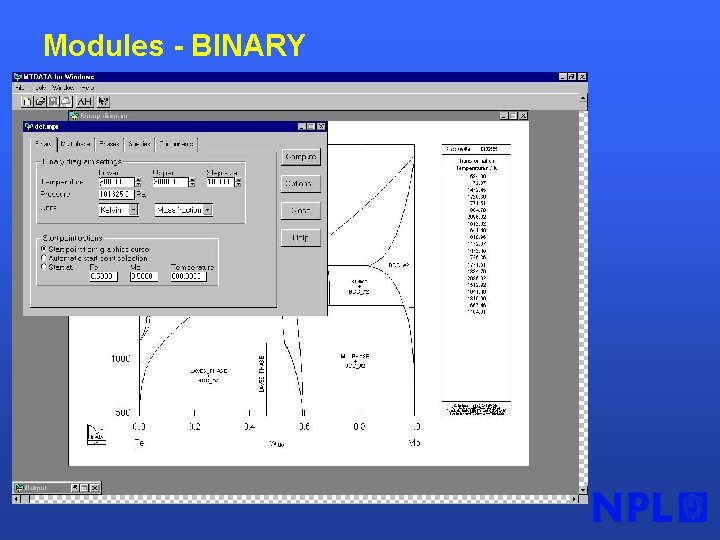The image size is (720, 540).
Task: Click the horizontal scrollbar at the bottom
Action: (x=296, y=499)
